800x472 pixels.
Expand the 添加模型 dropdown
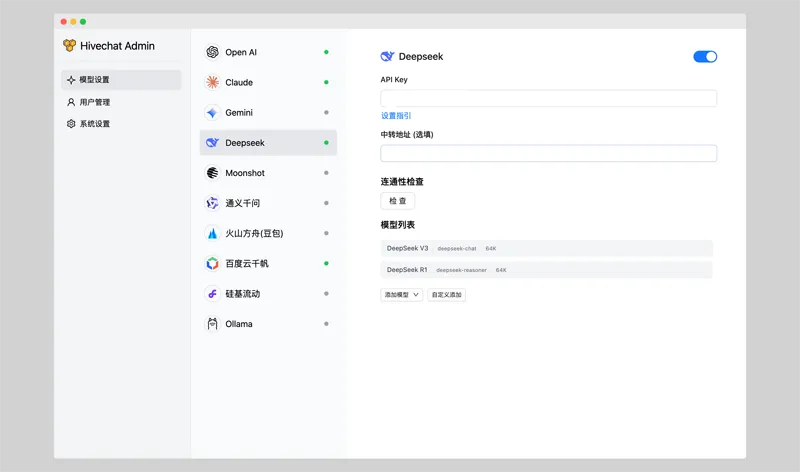point(402,295)
